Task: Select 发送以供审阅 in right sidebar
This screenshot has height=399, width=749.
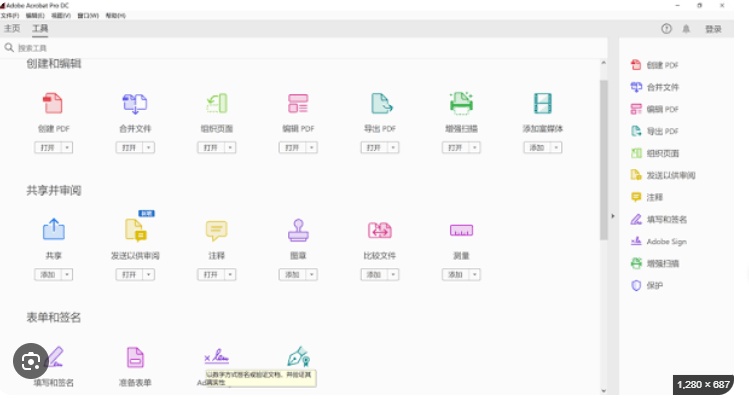Action: click(x=663, y=175)
